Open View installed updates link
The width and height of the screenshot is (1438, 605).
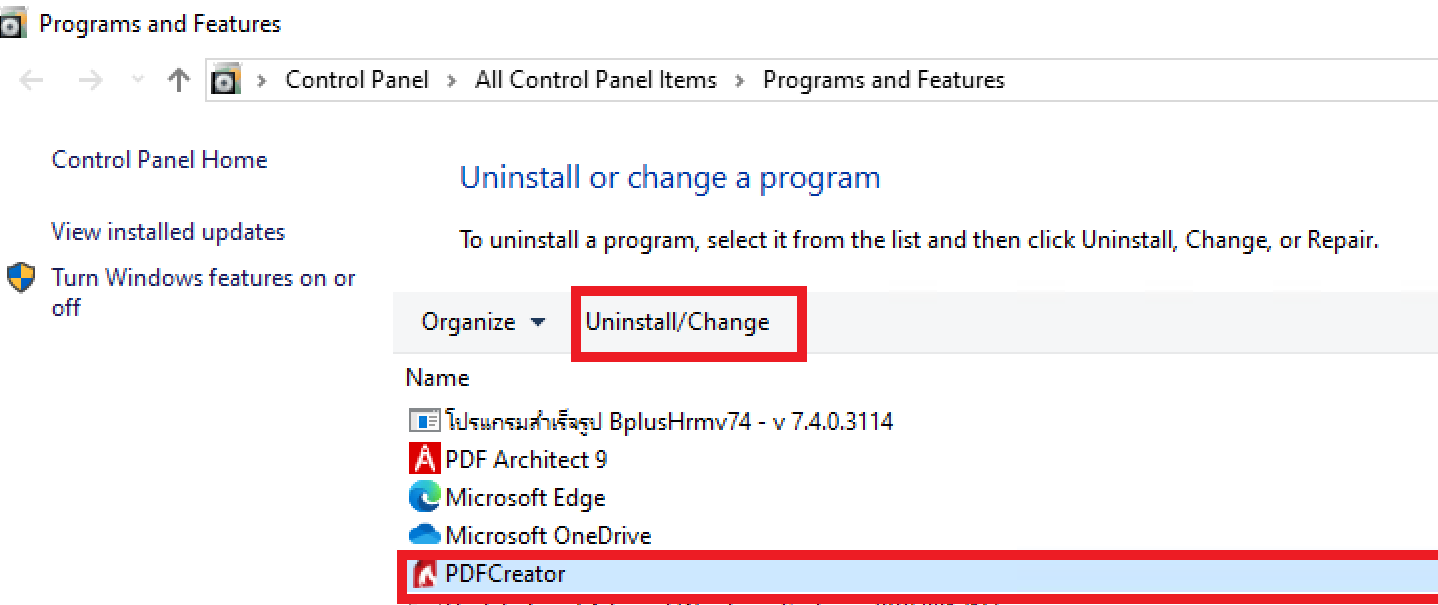pyautogui.click(x=168, y=232)
